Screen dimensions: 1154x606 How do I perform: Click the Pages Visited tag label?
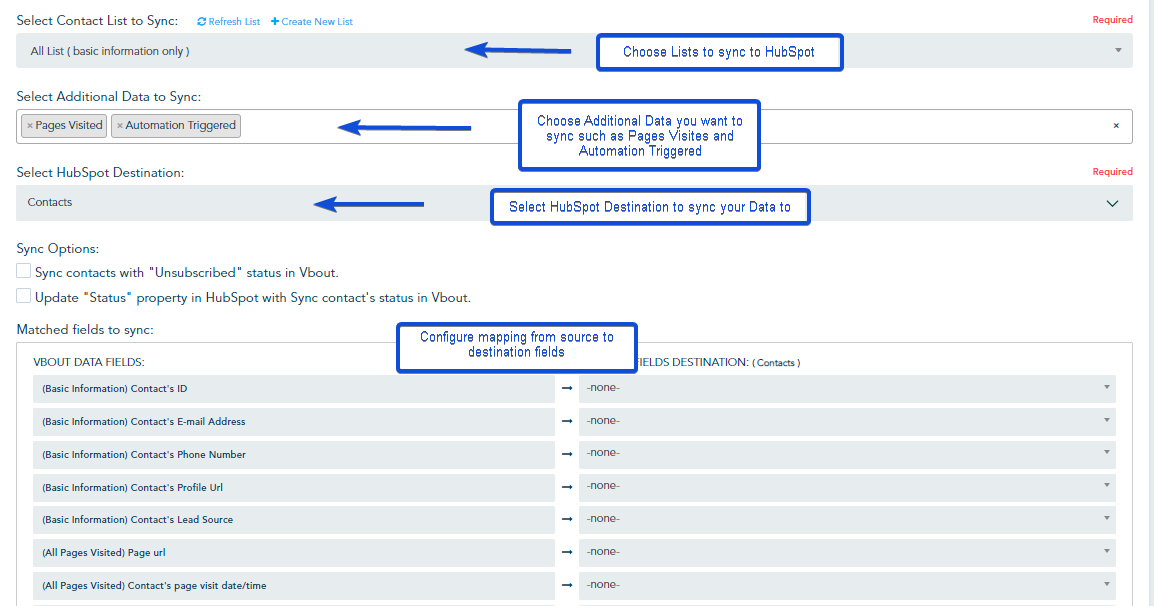click(x=69, y=125)
